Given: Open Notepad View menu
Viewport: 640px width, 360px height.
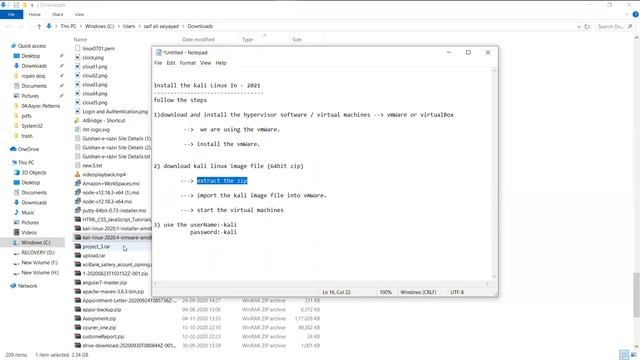Looking at the screenshot, I should (205, 63).
